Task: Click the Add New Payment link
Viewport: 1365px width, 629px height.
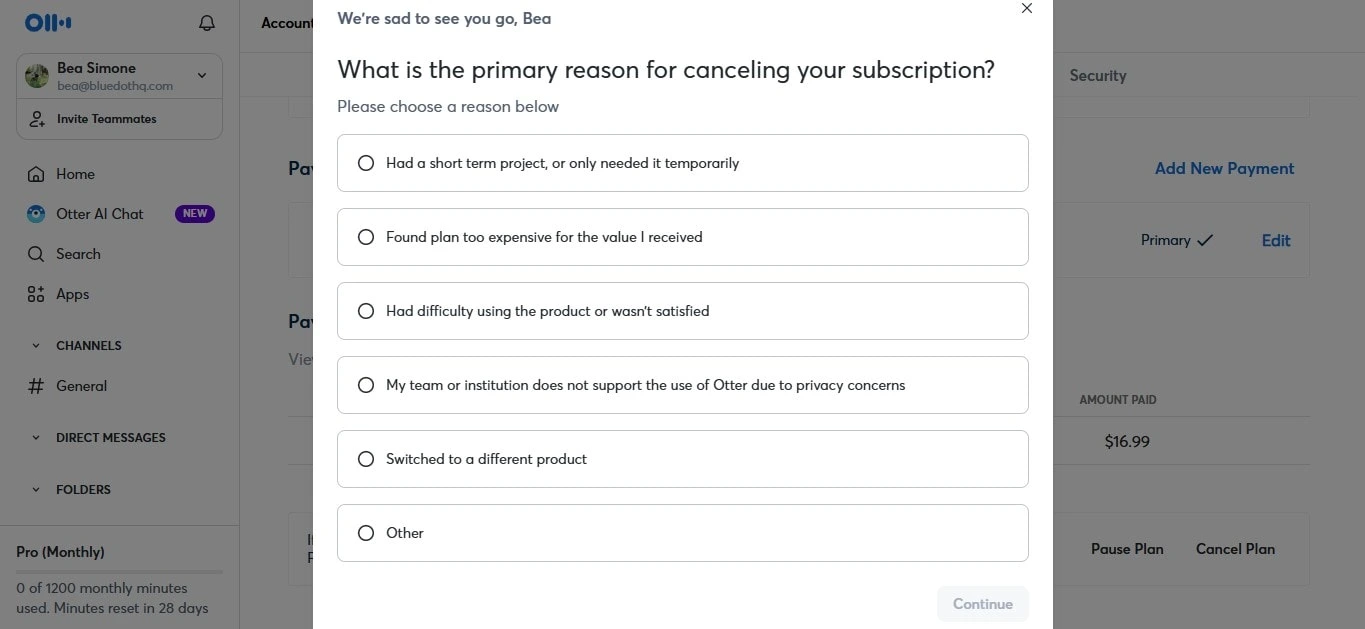Action: [x=1224, y=168]
